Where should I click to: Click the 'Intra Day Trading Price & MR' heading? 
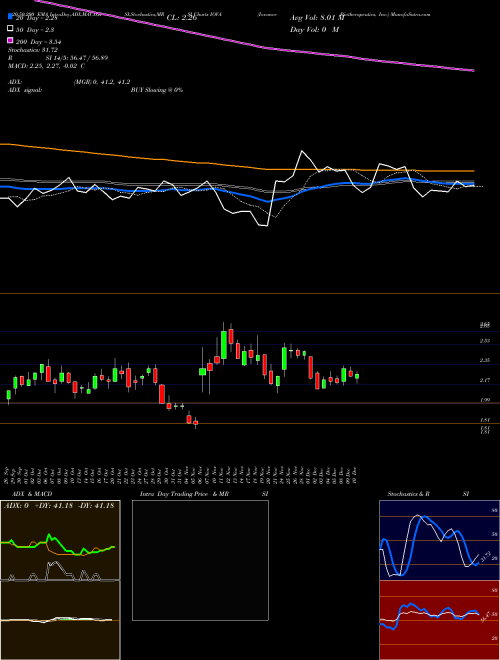point(184,494)
